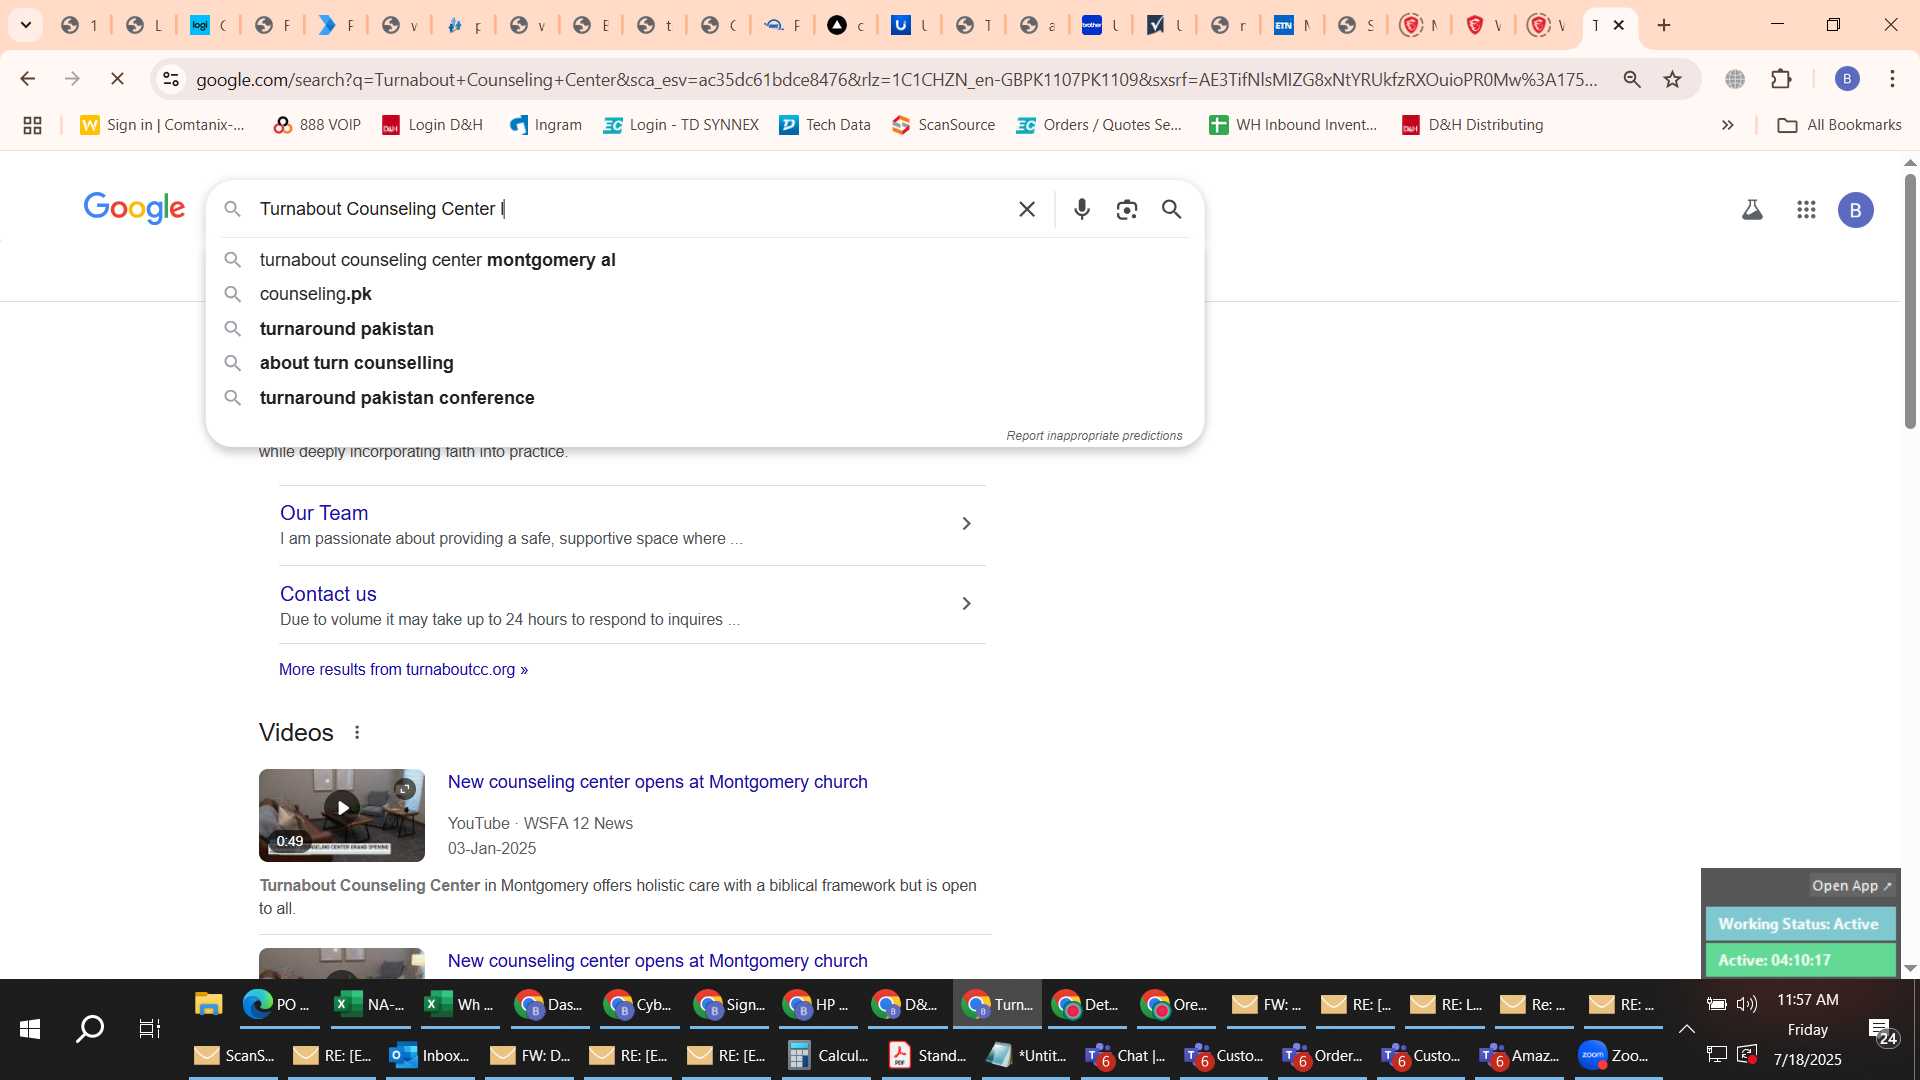Open 'Login - TD SYNNEX' bookmark
The width and height of the screenshot is (1920, 1080).
point(681,125)
